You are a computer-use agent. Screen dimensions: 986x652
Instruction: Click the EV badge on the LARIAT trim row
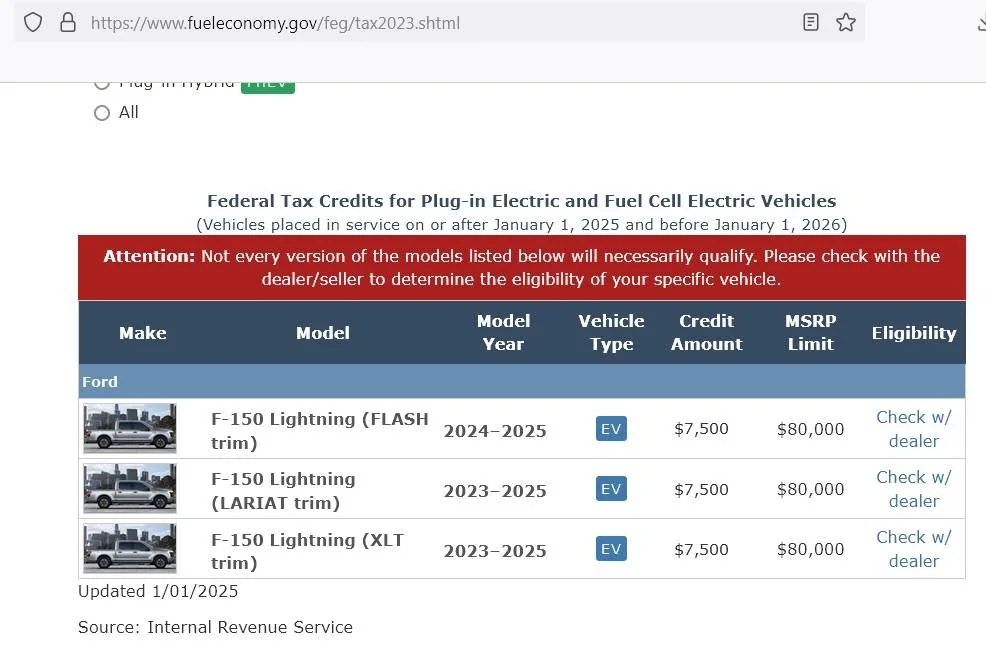pyautogui.click(x=611, y=488)
